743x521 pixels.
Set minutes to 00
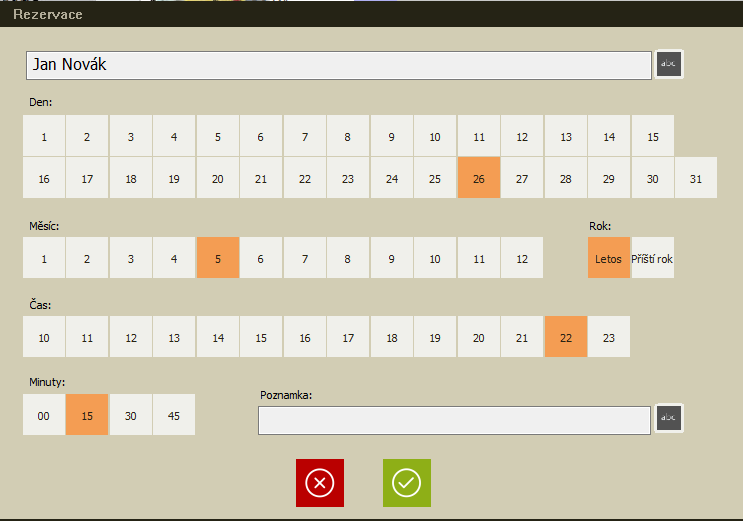click(x=44, y=415)
